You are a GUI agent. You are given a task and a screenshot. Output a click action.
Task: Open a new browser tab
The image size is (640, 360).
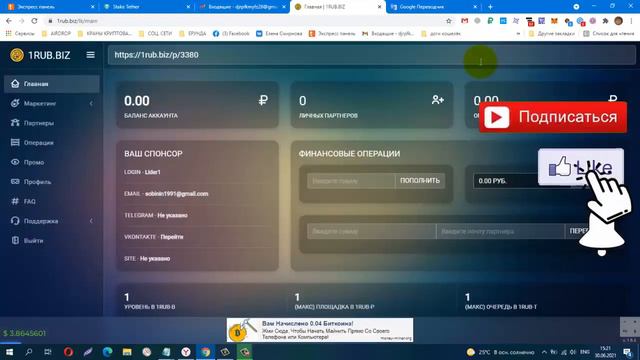[490, 7]
